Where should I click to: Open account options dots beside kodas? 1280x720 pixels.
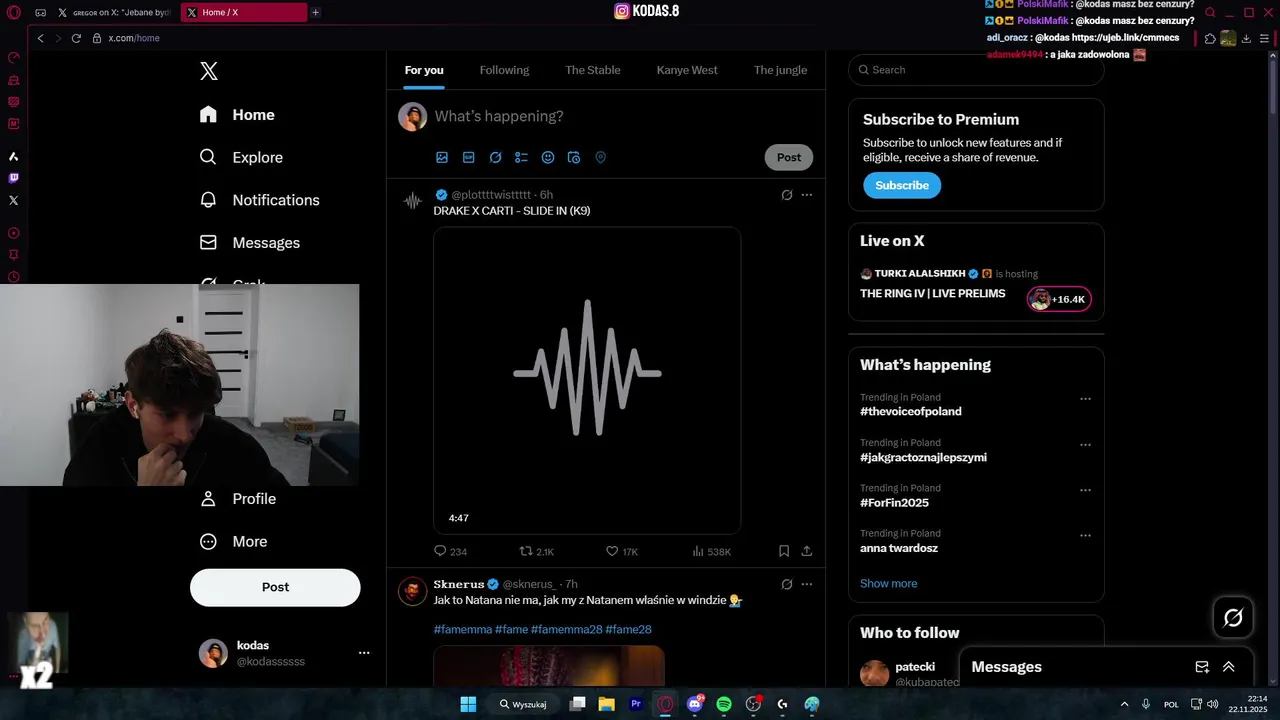click(x=364, y=653)
